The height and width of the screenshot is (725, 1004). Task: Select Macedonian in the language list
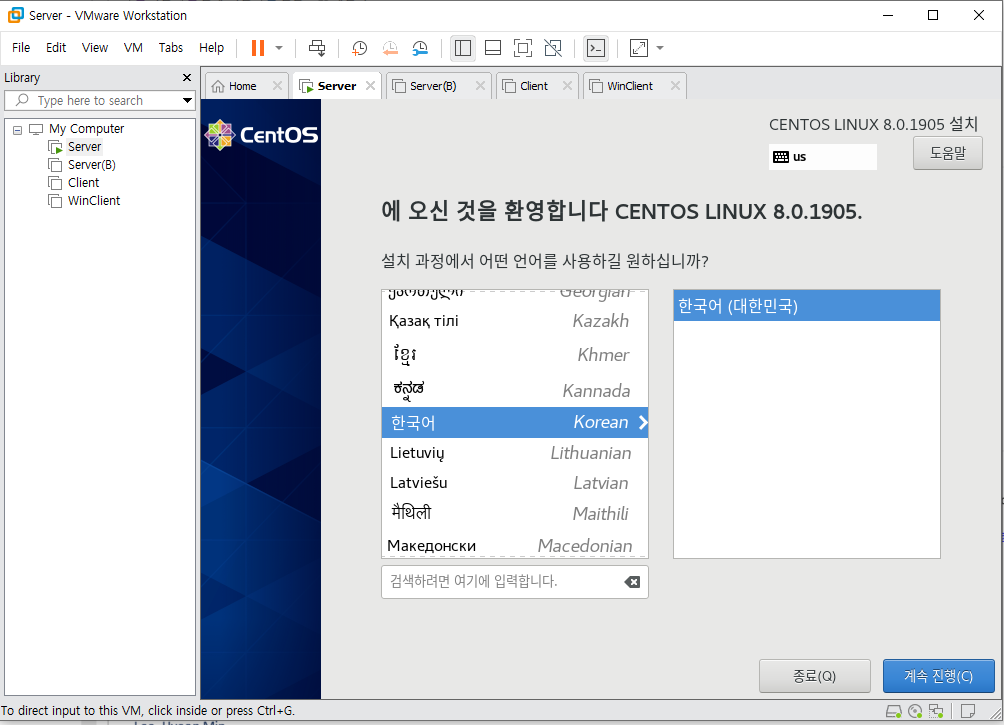tap(515, 545)
